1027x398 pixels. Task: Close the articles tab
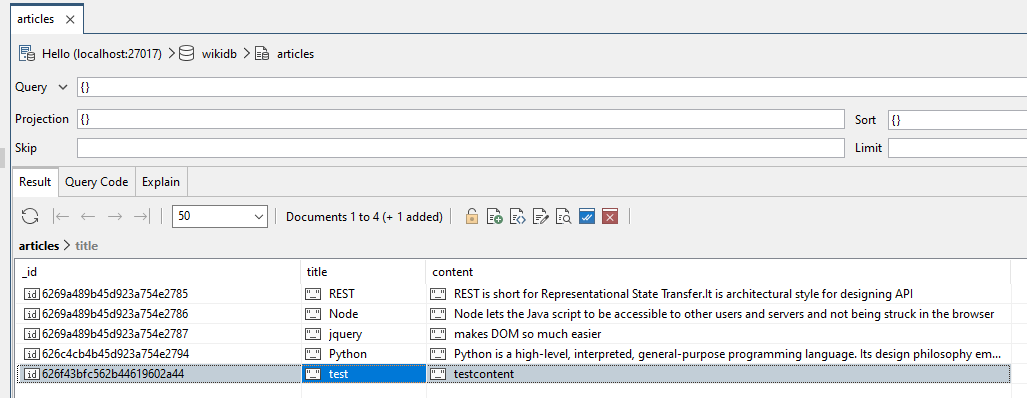pyautogui.click(x=70, y=20)
